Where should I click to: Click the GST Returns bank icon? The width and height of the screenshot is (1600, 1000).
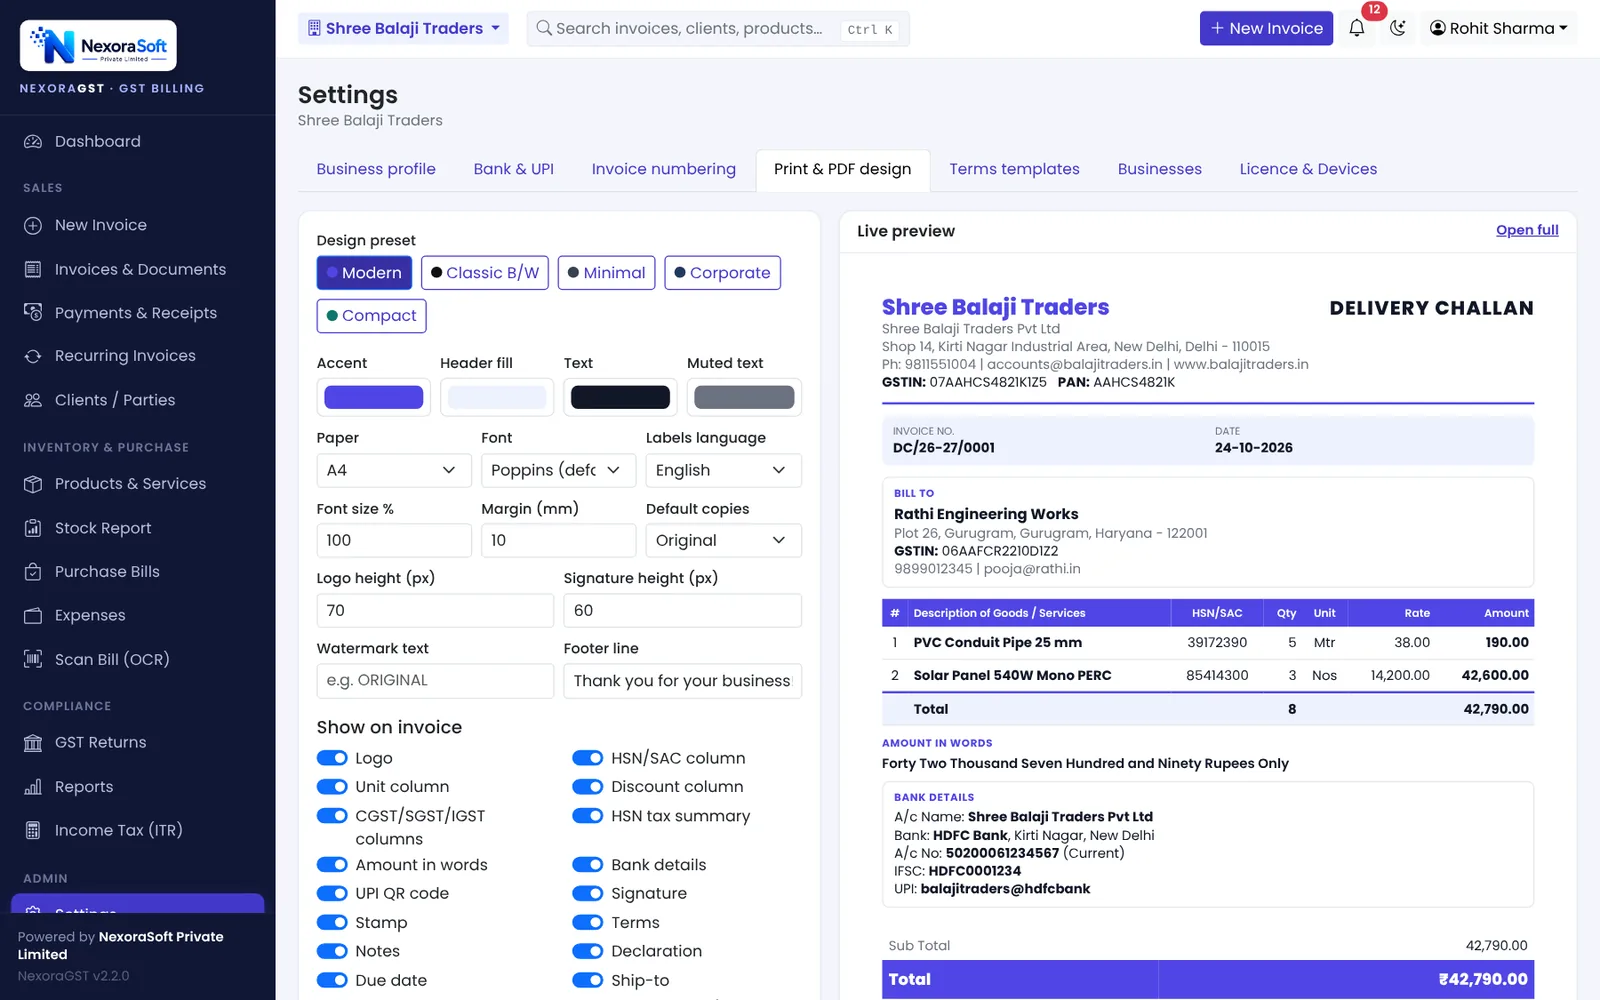33,743
